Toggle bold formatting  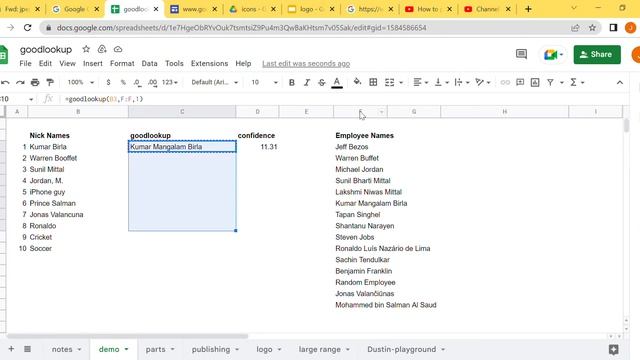tap(291, 82)
